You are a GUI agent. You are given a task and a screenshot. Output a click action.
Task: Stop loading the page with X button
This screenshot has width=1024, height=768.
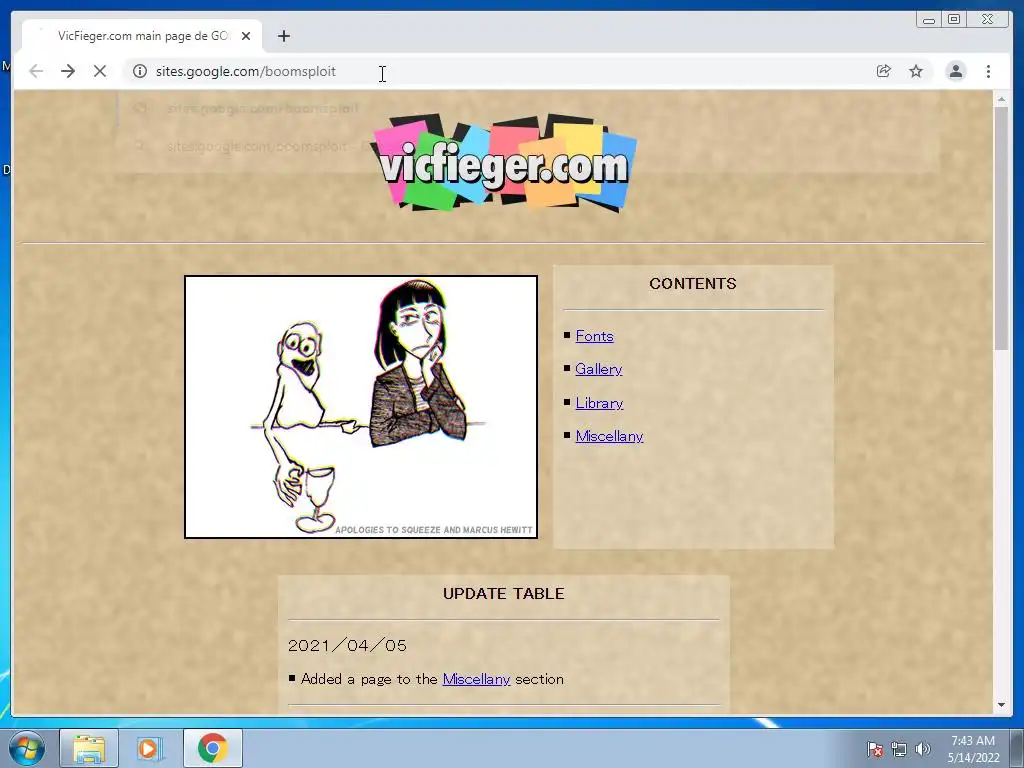tap(100, 71)
